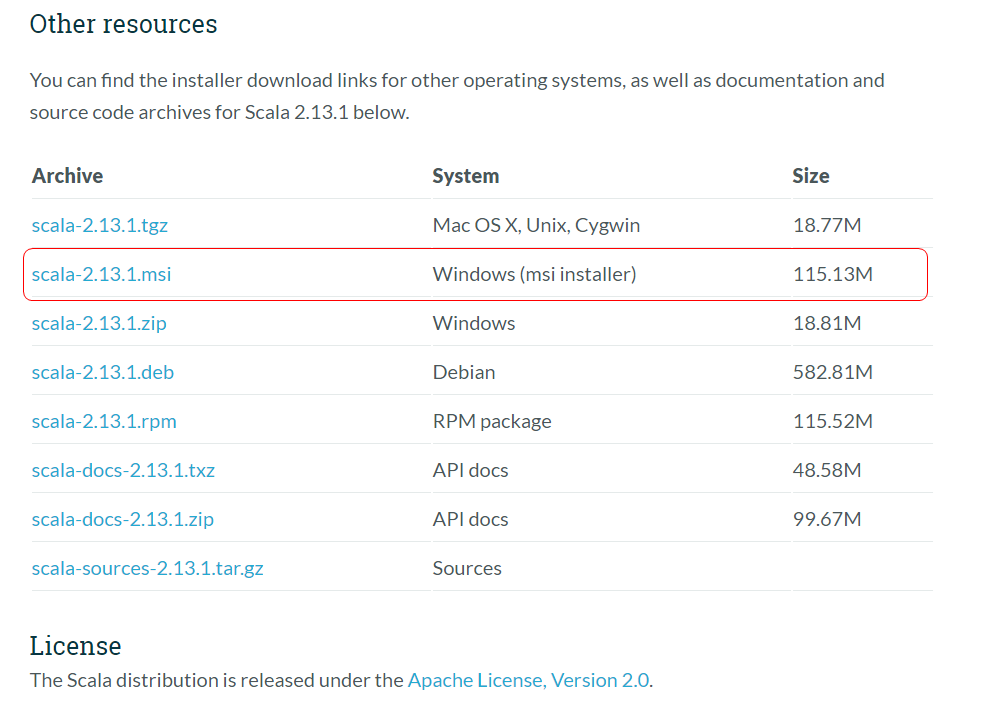
Task: Select the Archive column header
Action: click(67, 175)
